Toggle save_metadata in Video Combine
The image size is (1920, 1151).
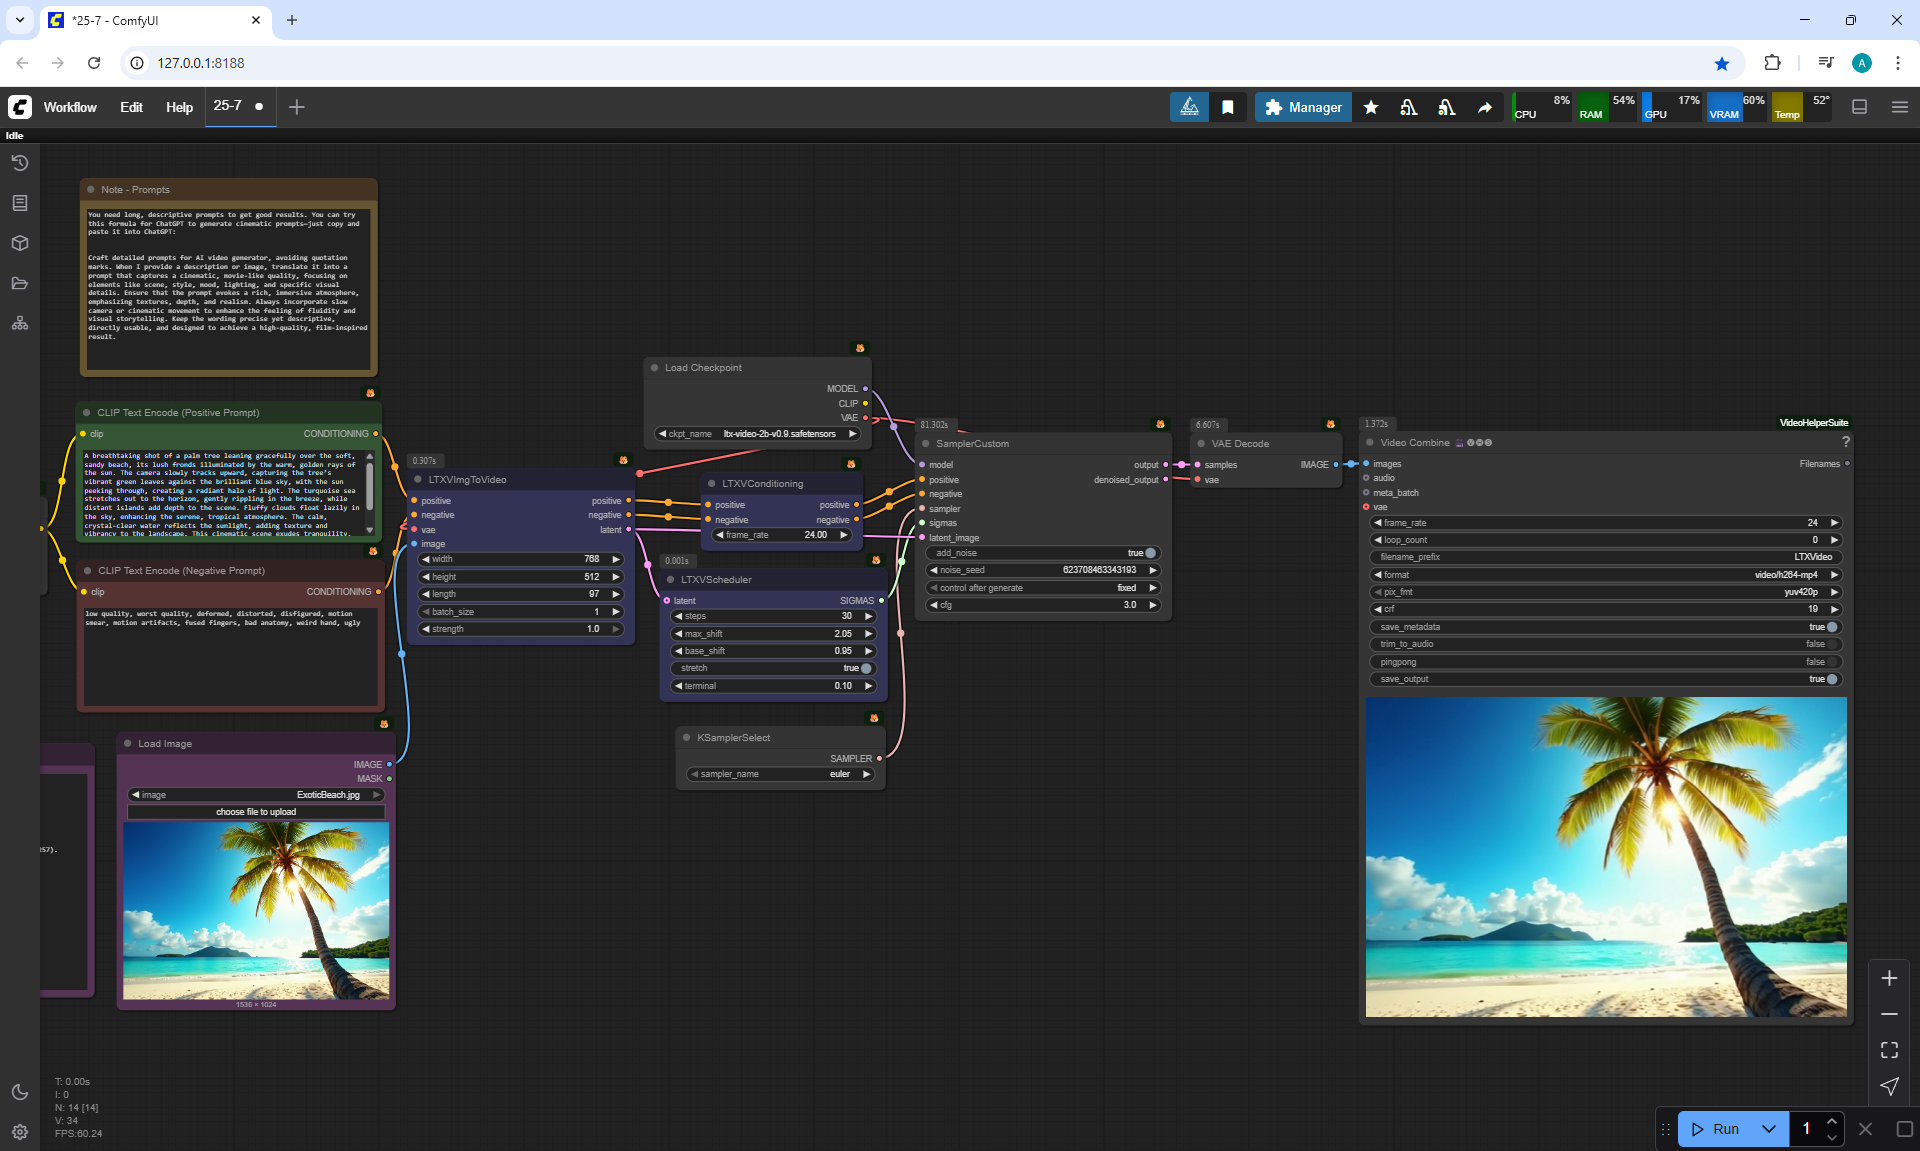tap(1832, 627)
